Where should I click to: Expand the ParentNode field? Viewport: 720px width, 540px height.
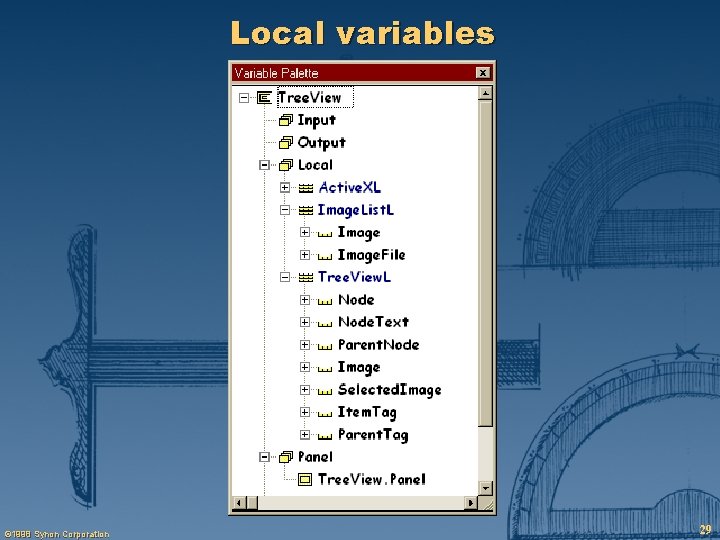(x=304, y=344)
